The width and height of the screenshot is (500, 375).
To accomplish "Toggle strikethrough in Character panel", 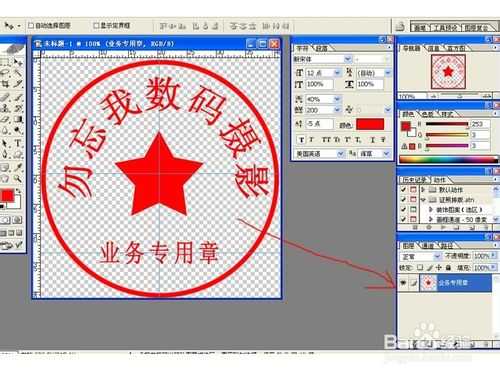I will tap(383, 140).
